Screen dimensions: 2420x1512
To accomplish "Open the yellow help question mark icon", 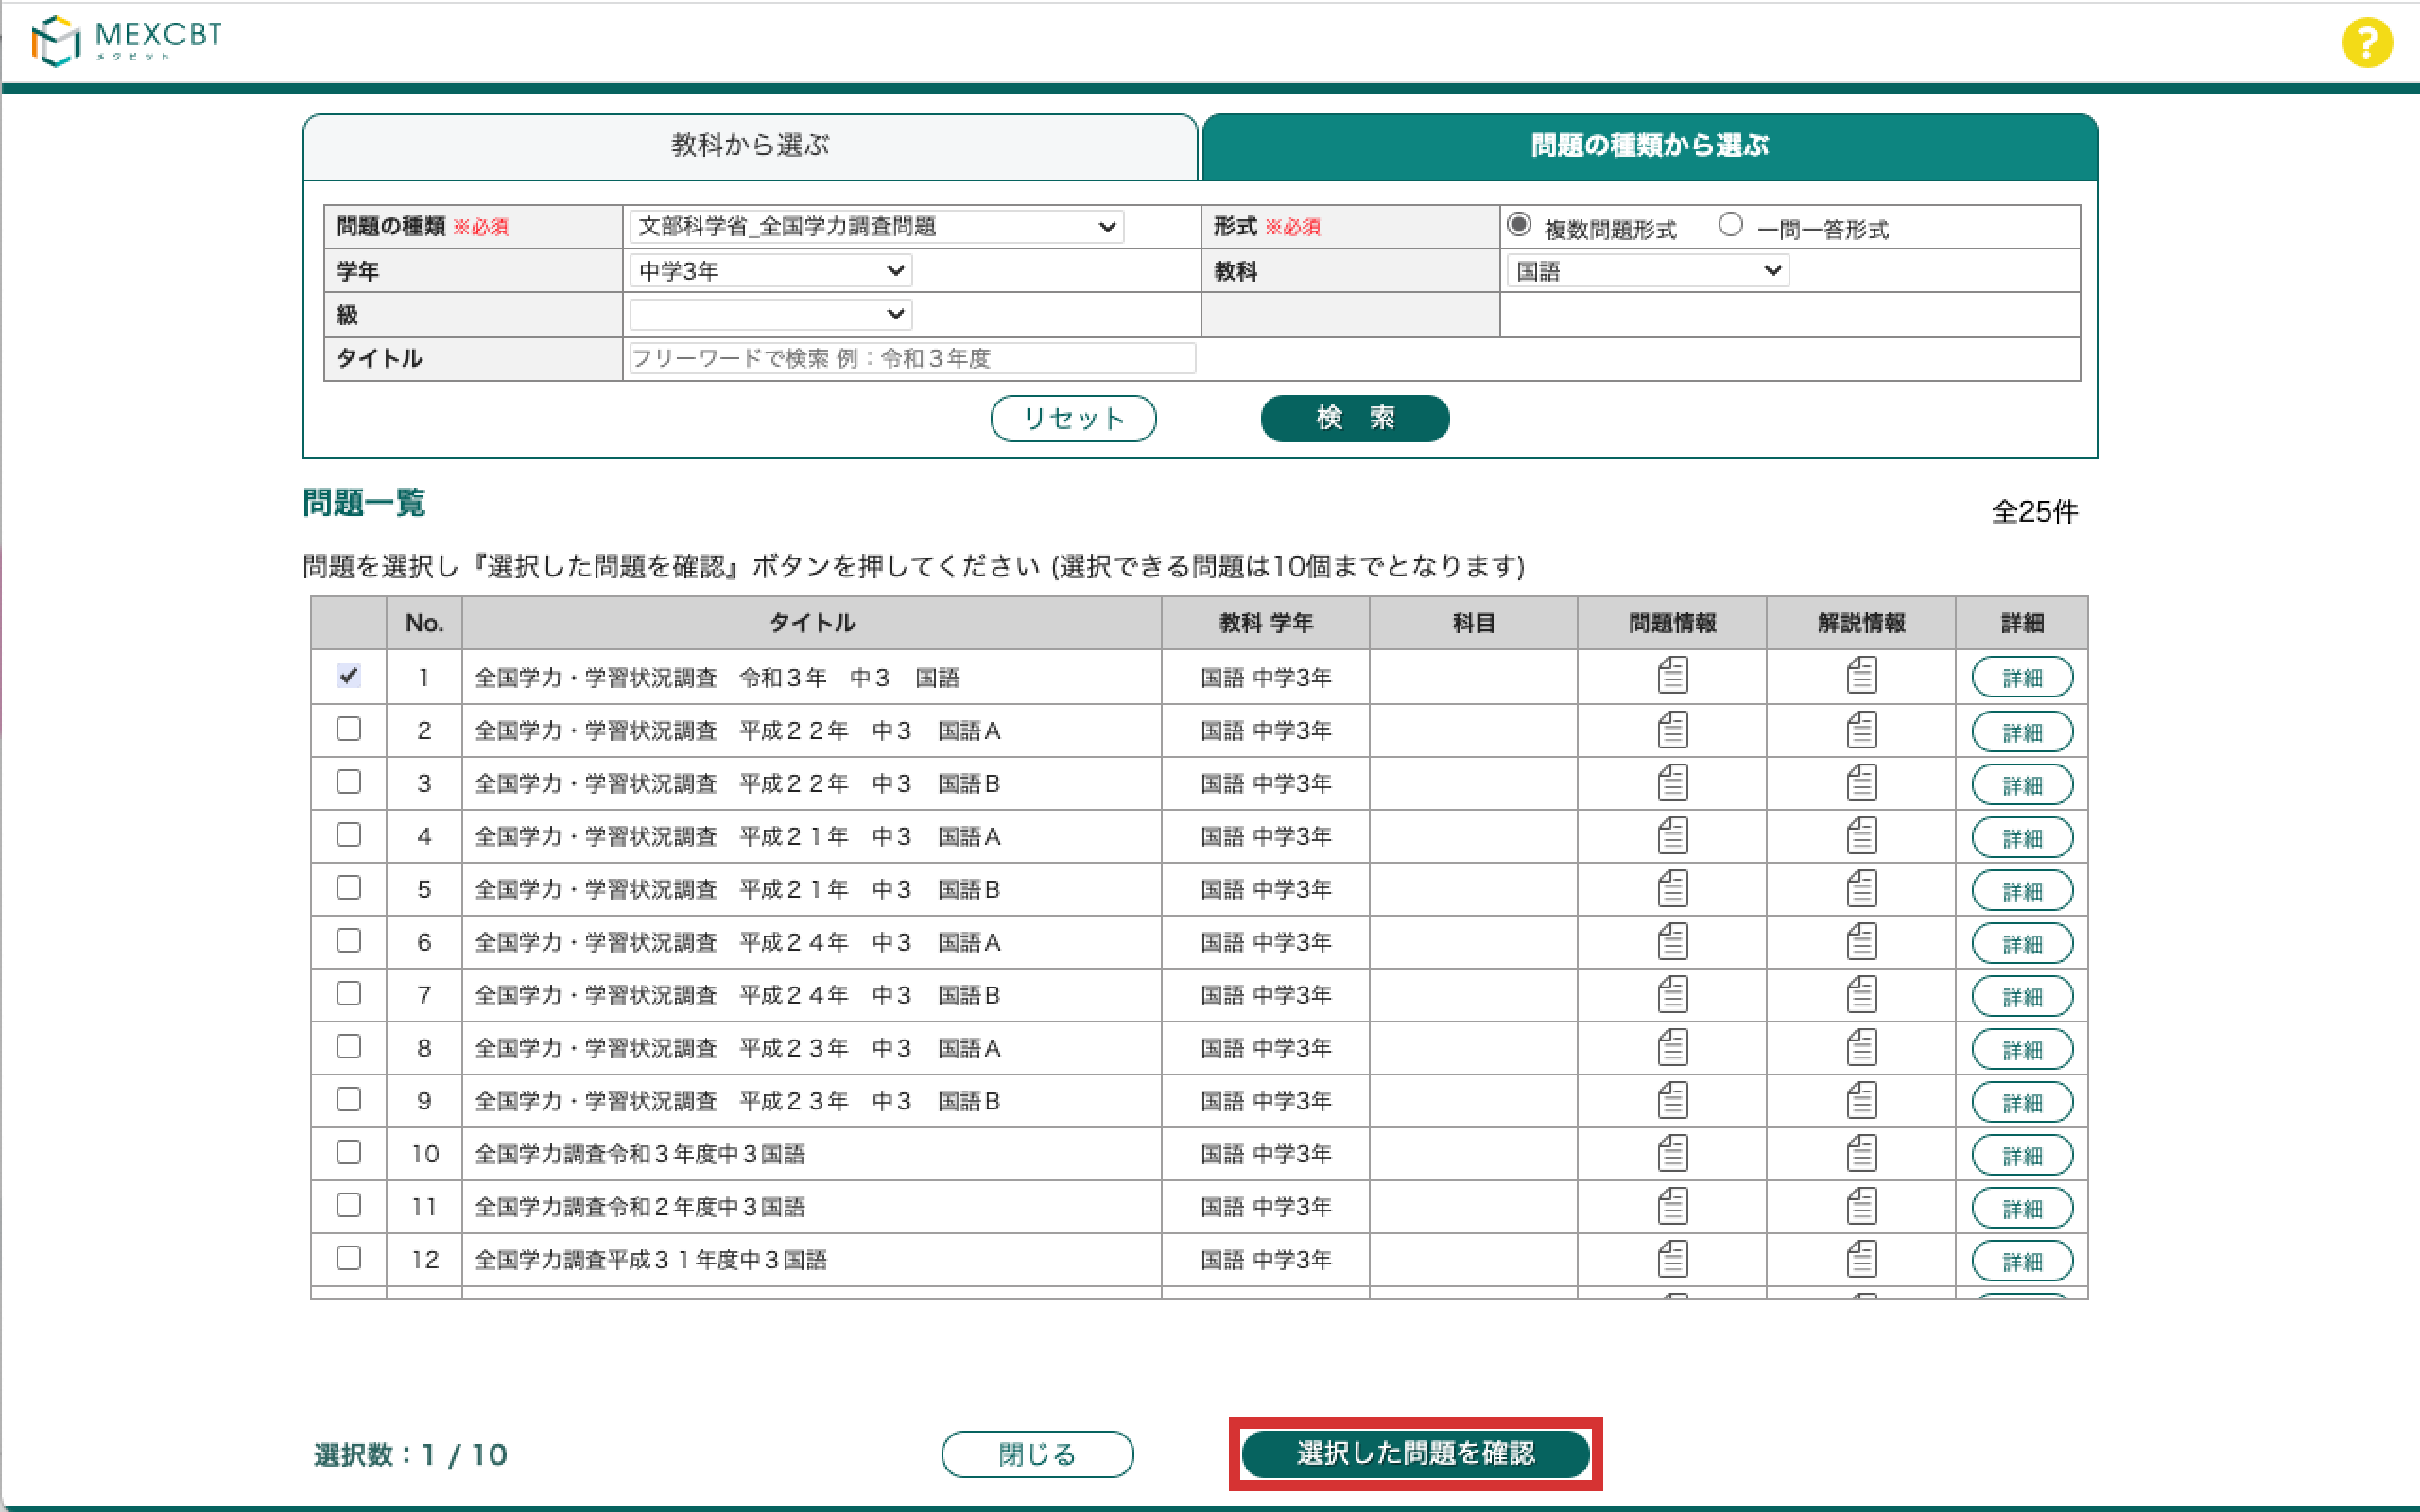I will (2366, 42).
